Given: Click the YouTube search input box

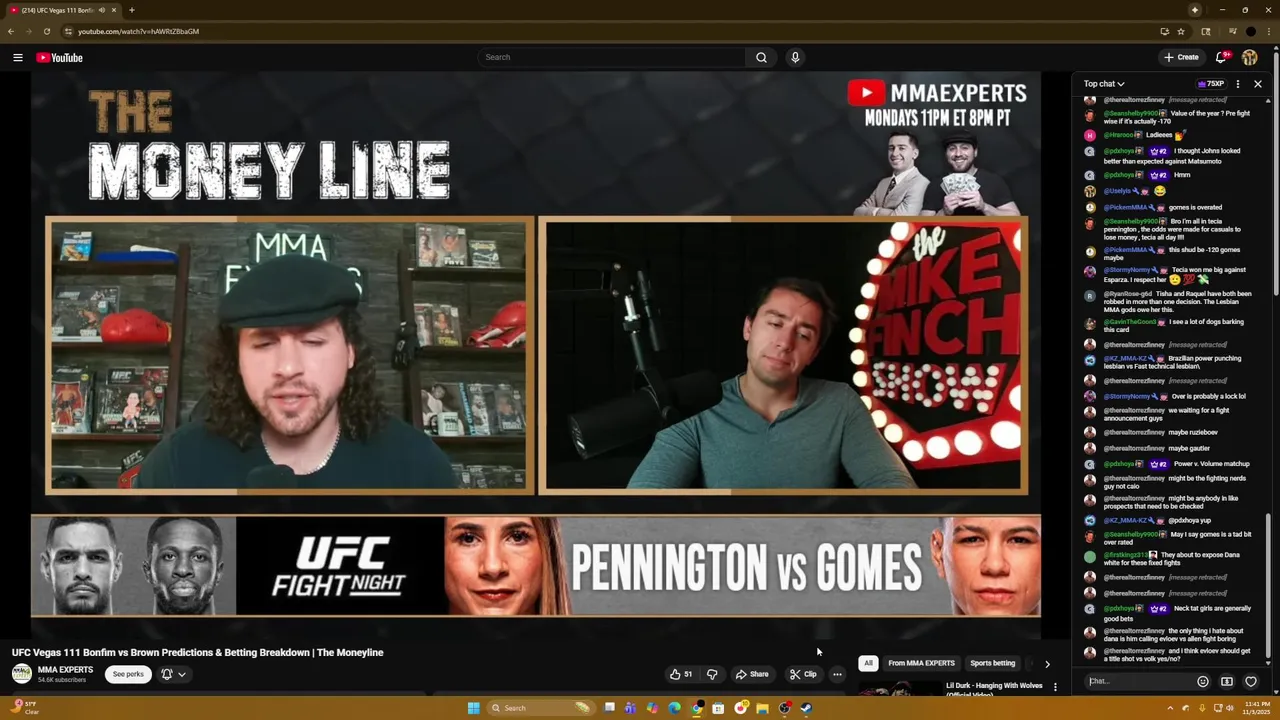Looking at the screenshot, I should point(611,57).
